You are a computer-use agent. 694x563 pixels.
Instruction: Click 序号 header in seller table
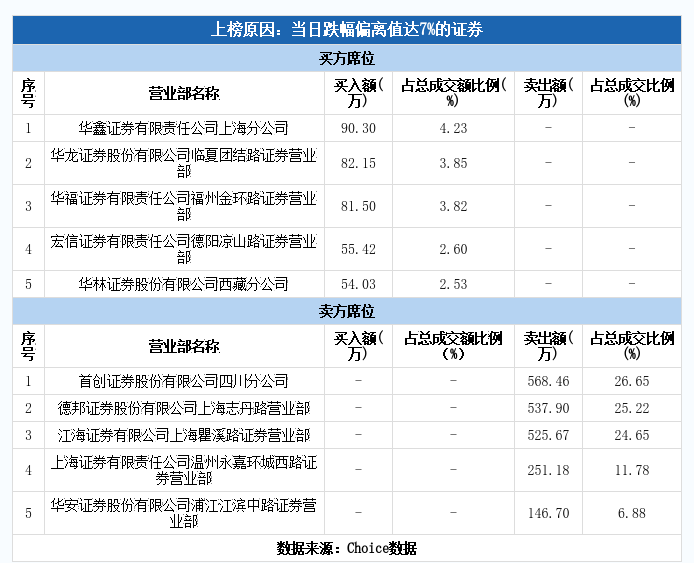click(x=28, y=346)
